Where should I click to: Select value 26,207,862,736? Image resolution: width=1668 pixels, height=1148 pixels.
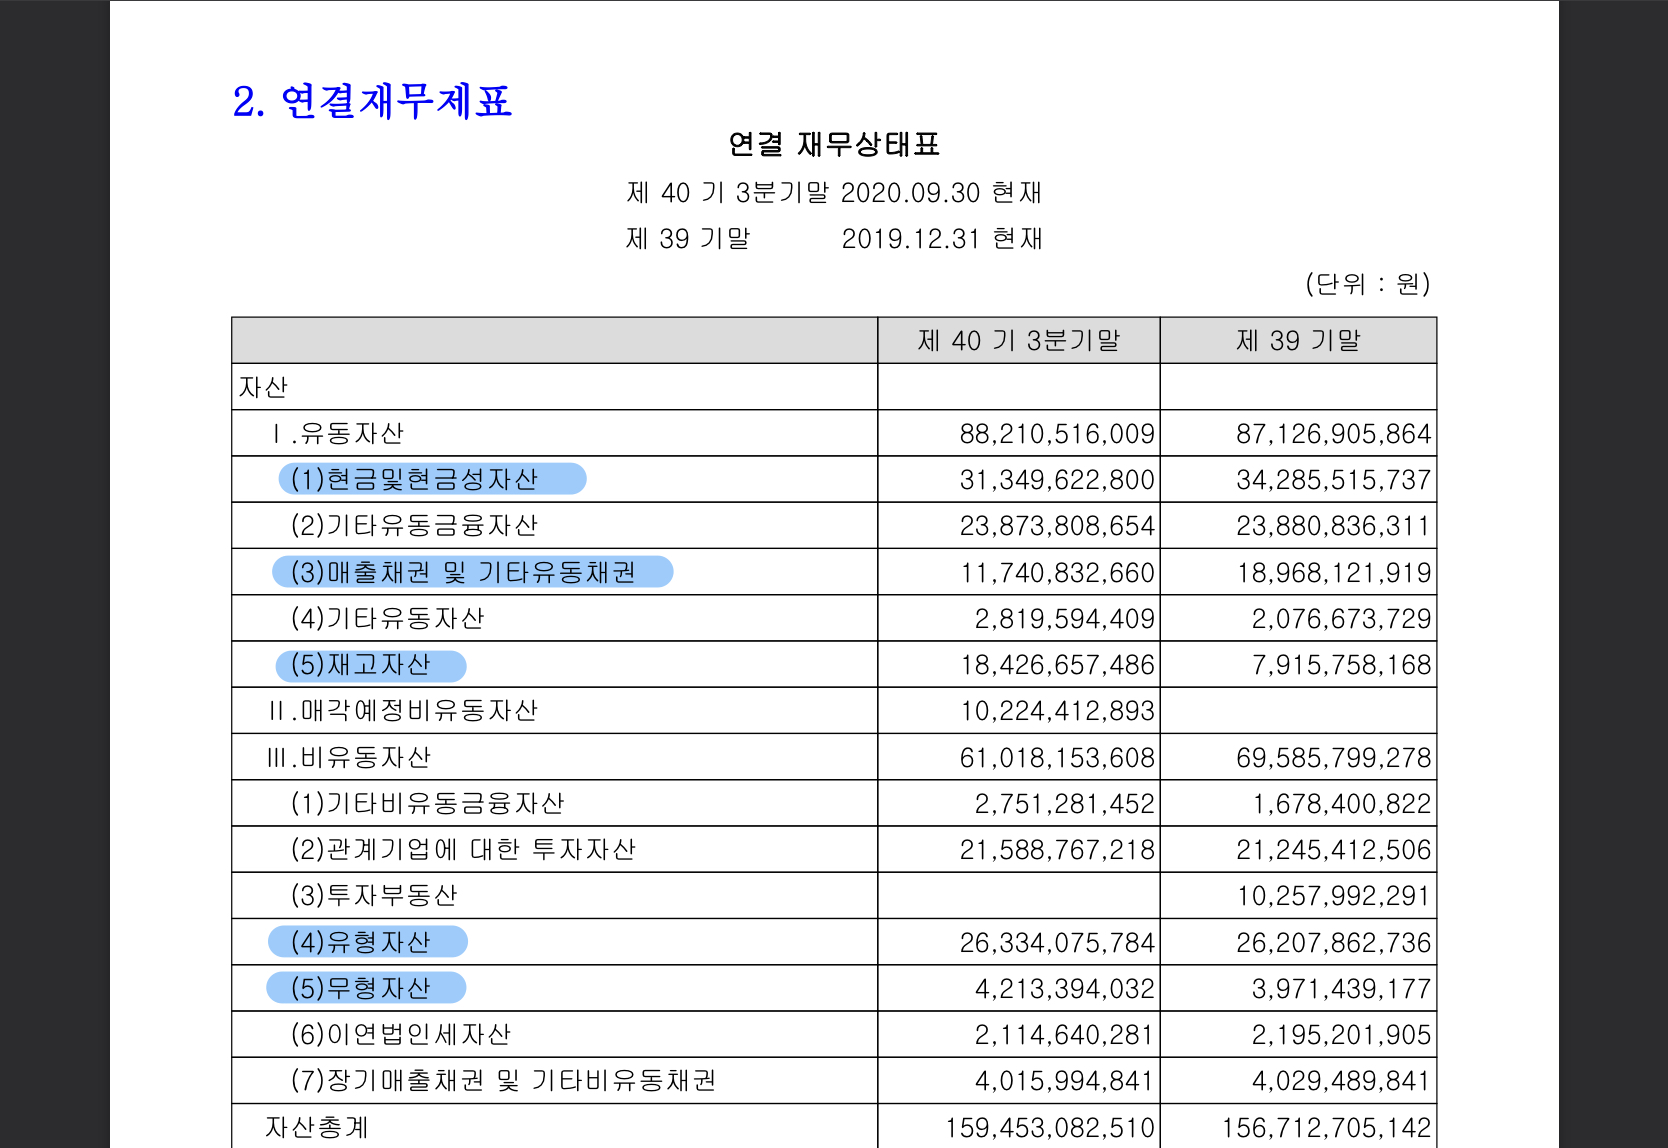click(x=1334, y=943)
